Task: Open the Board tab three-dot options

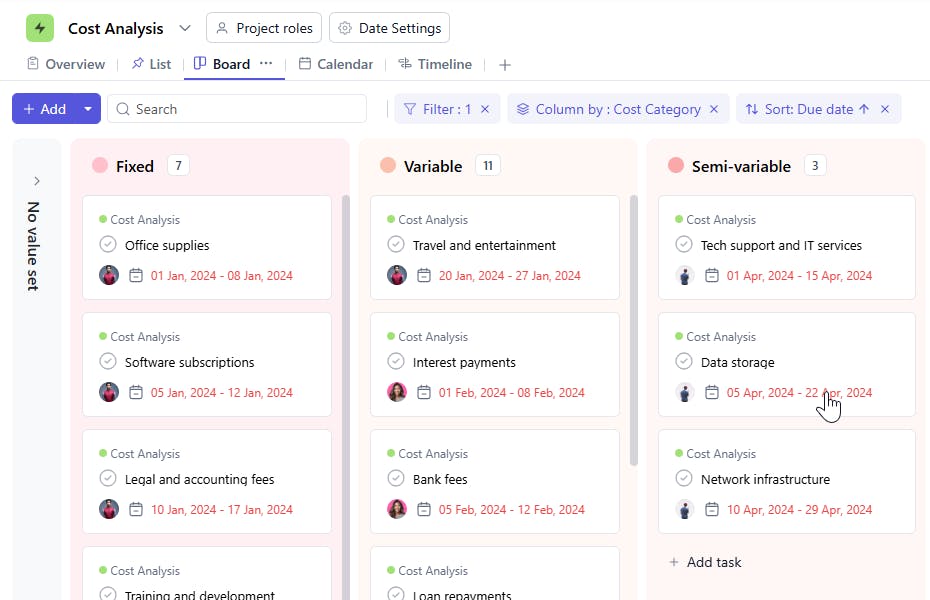Action: [x=266, y=63]
